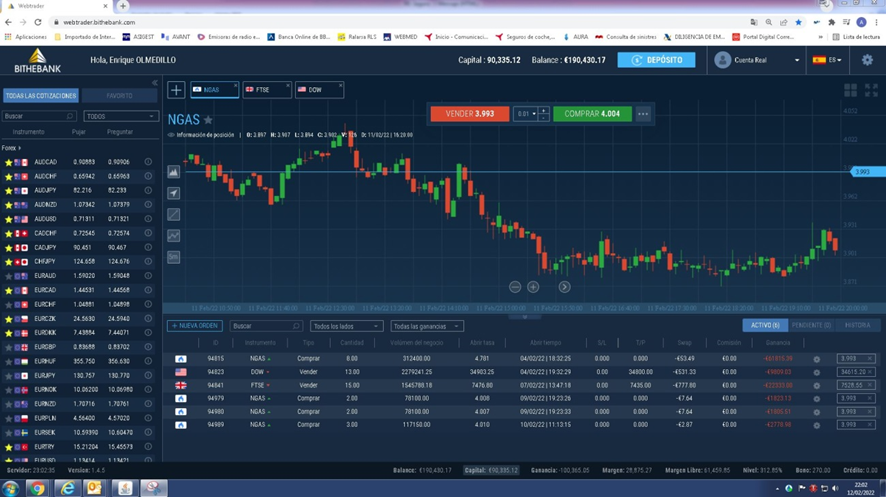Image resolution: width=886 pixels, height=497 pixels.
Task: Toggle favorite star for AUDCAD
Action: [x=8, y=162]
